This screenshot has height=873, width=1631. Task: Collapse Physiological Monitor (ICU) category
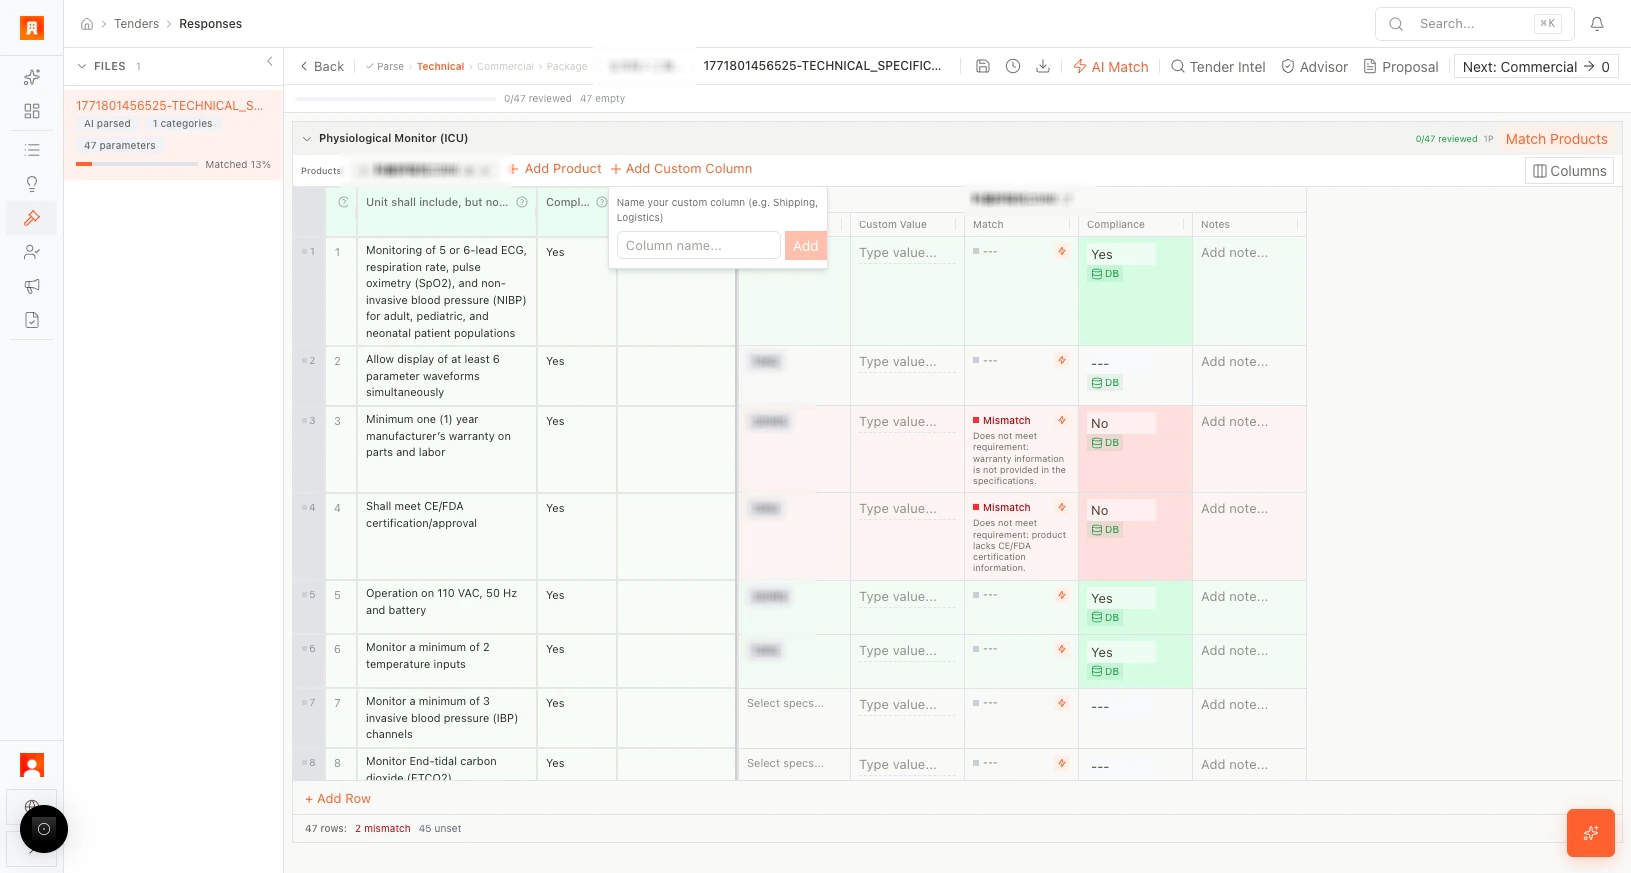307,138
